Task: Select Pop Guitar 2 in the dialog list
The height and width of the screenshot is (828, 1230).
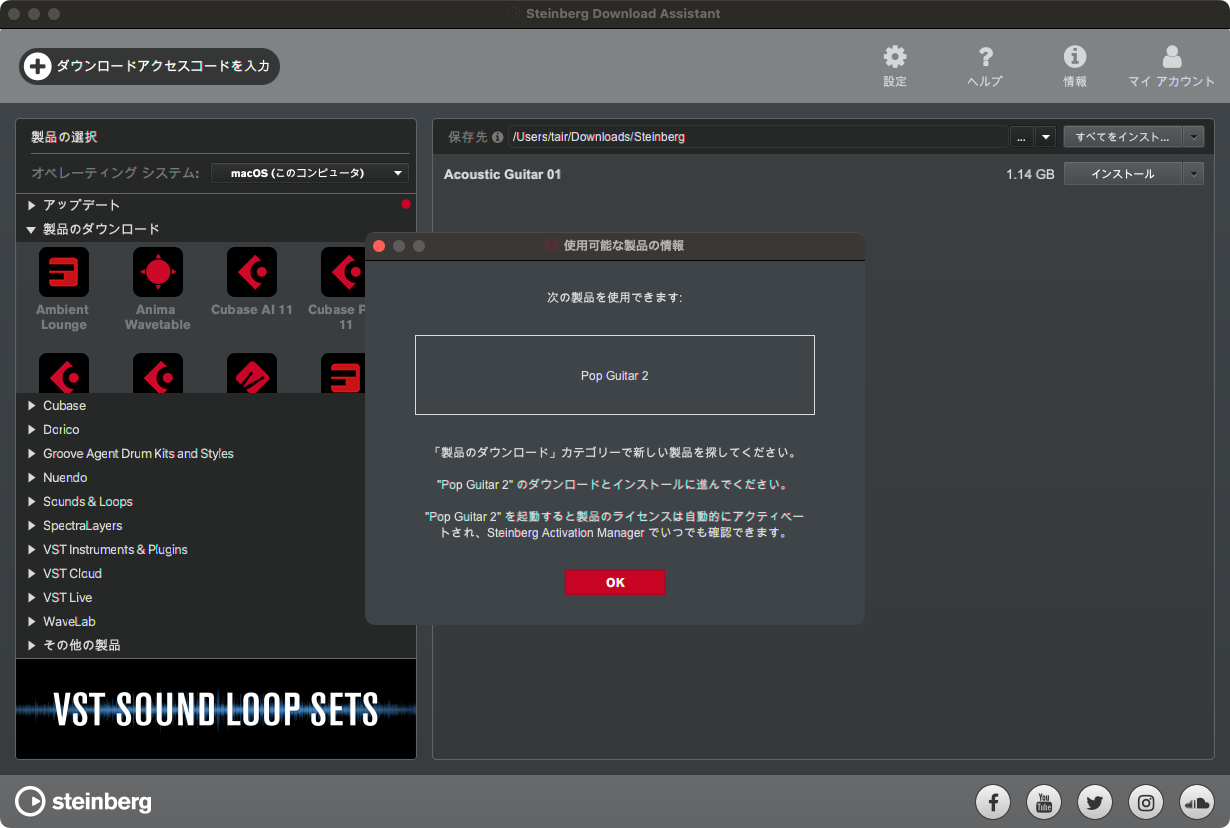Action: tap(615, 376)
